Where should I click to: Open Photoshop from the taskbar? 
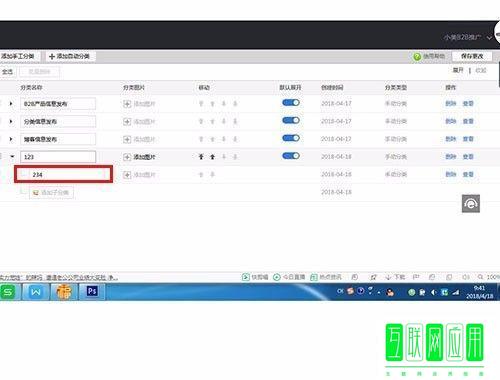tap(92, 292)
